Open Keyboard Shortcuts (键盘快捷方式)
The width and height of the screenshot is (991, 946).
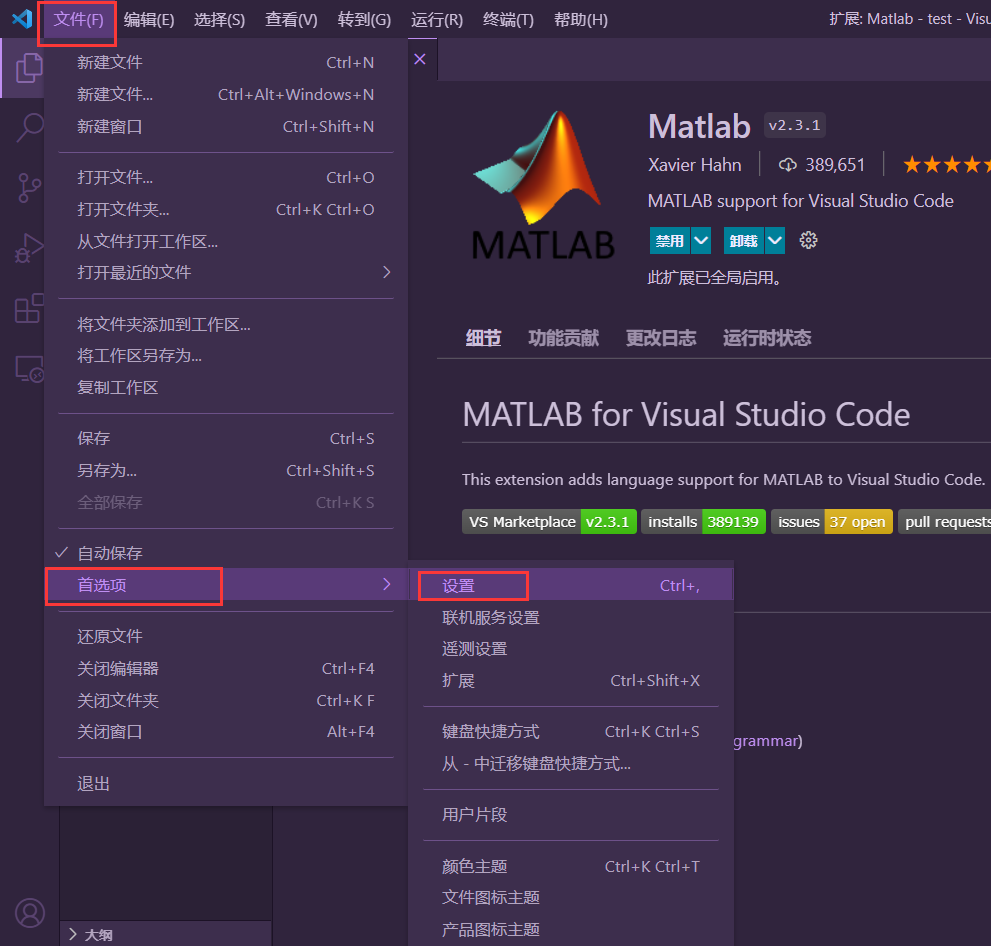click(x=572, y=731)
